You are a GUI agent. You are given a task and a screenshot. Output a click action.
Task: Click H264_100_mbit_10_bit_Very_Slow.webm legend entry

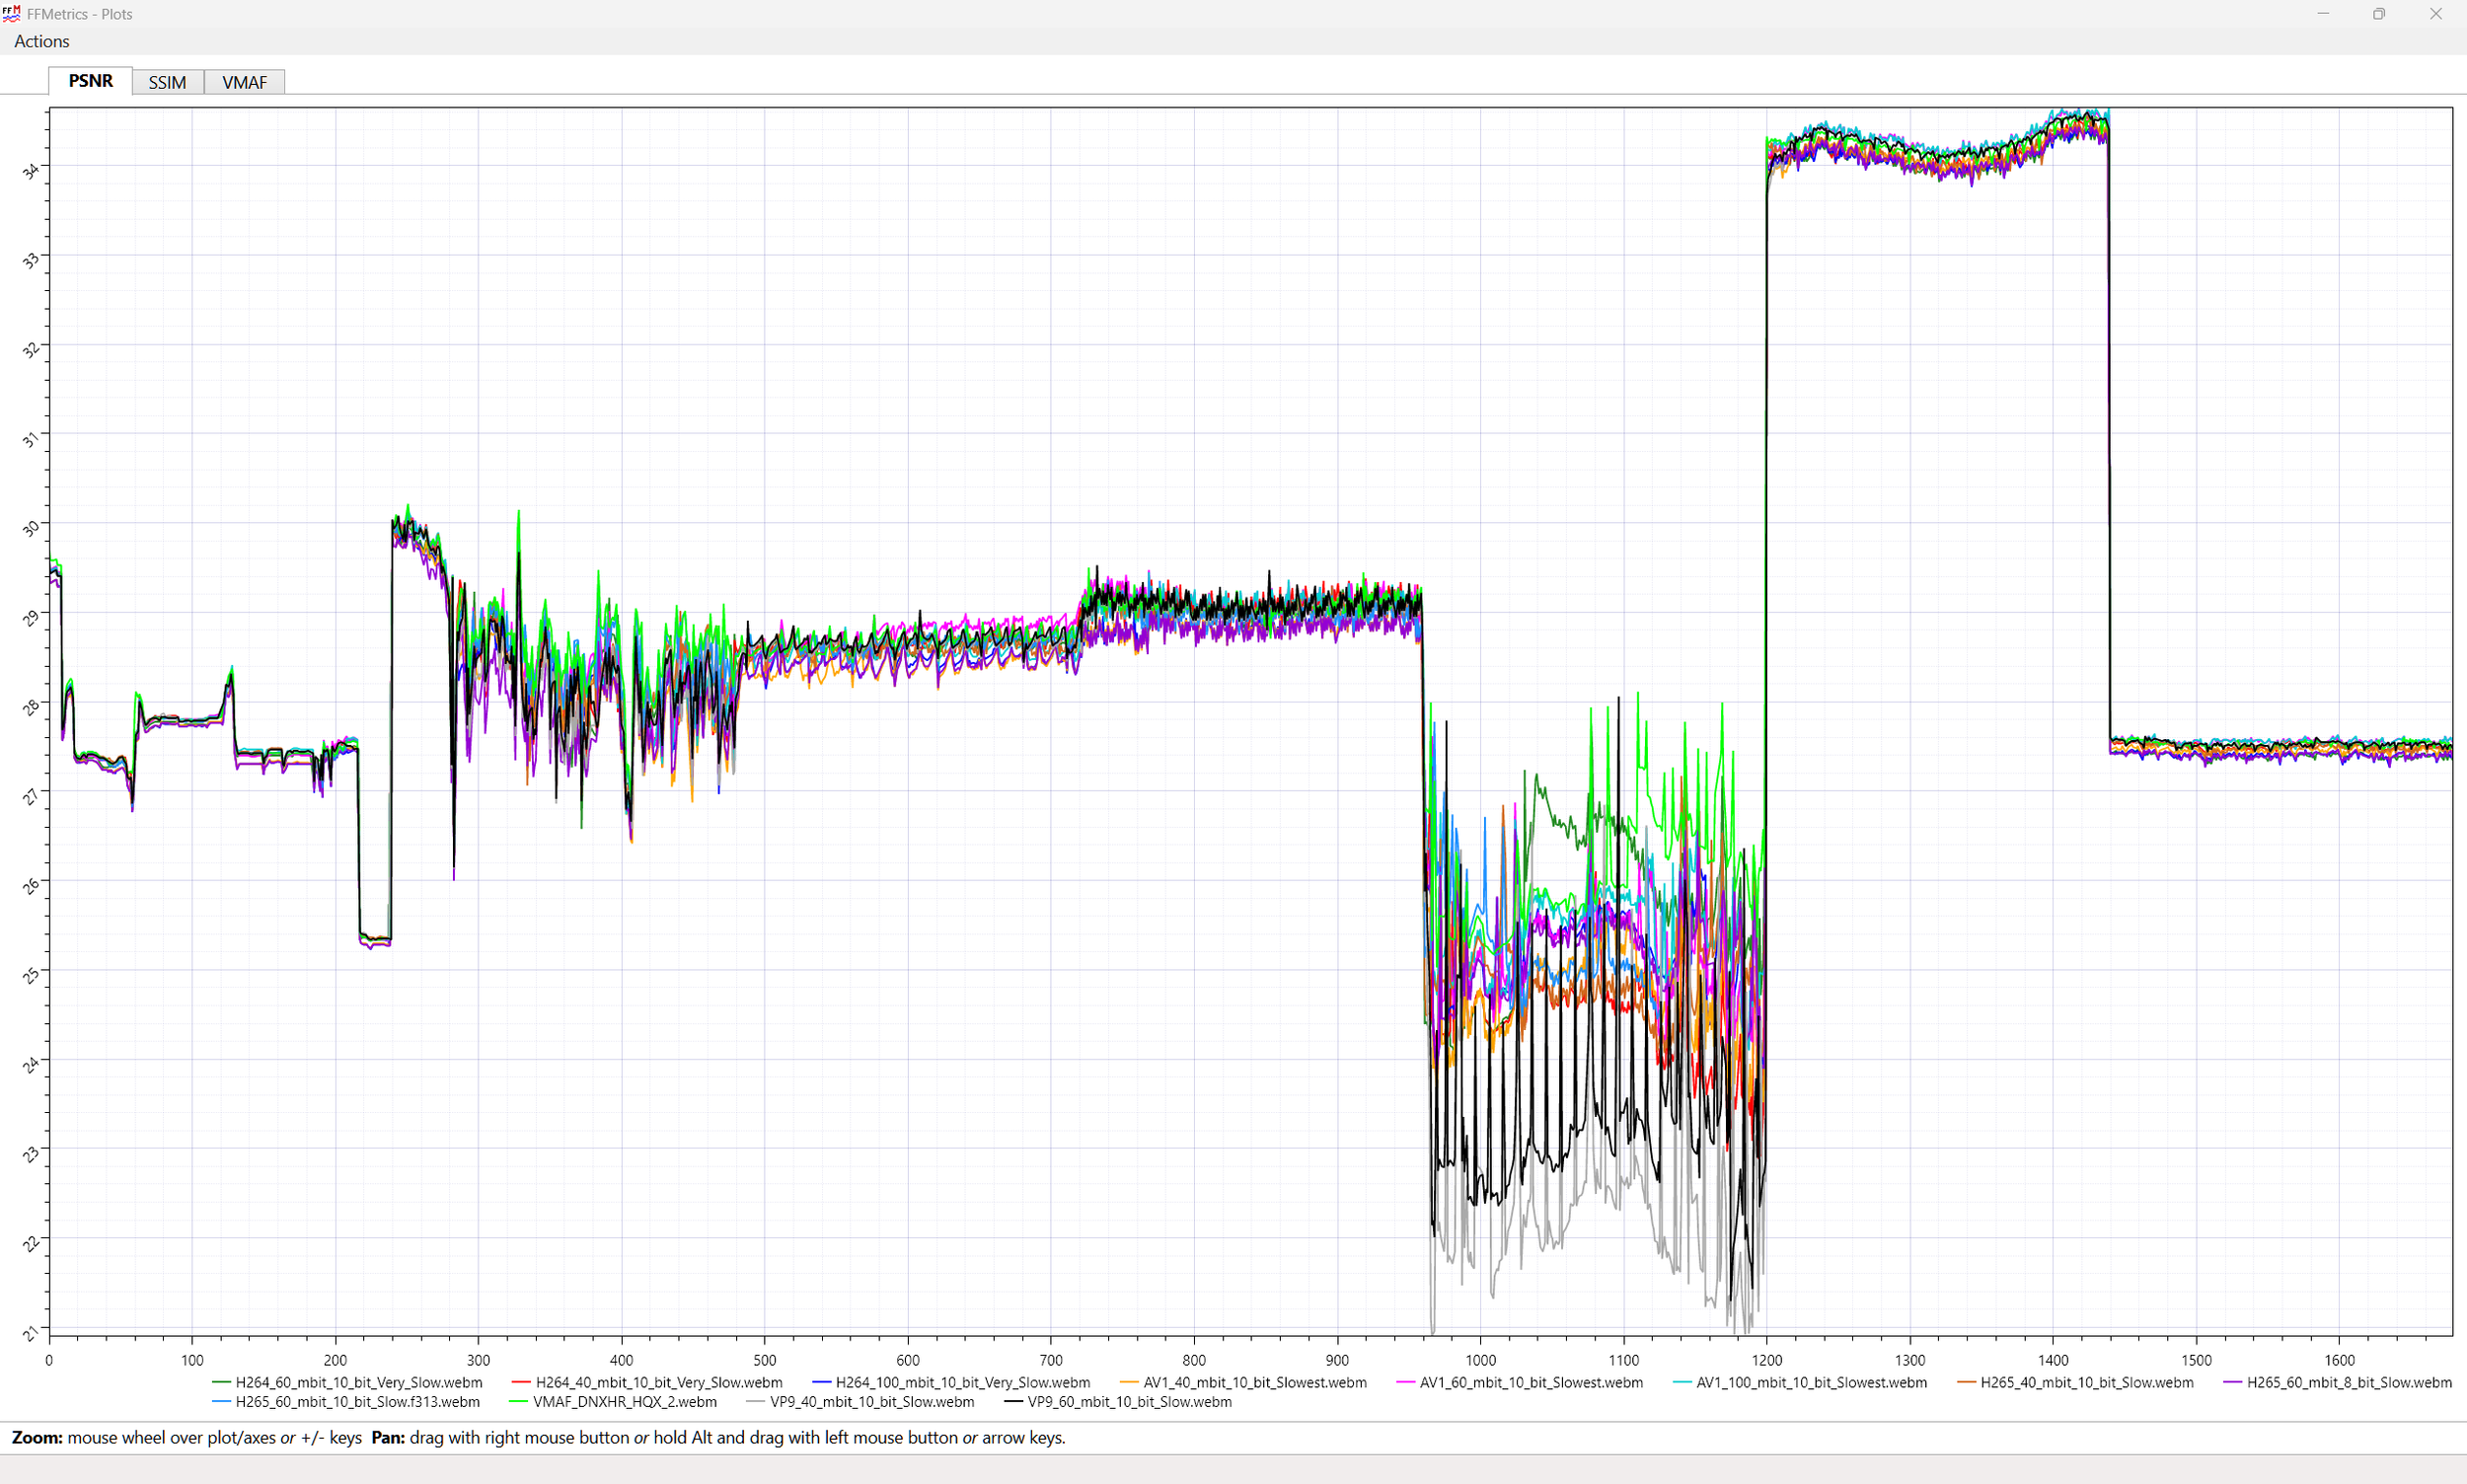(962, 1382)
